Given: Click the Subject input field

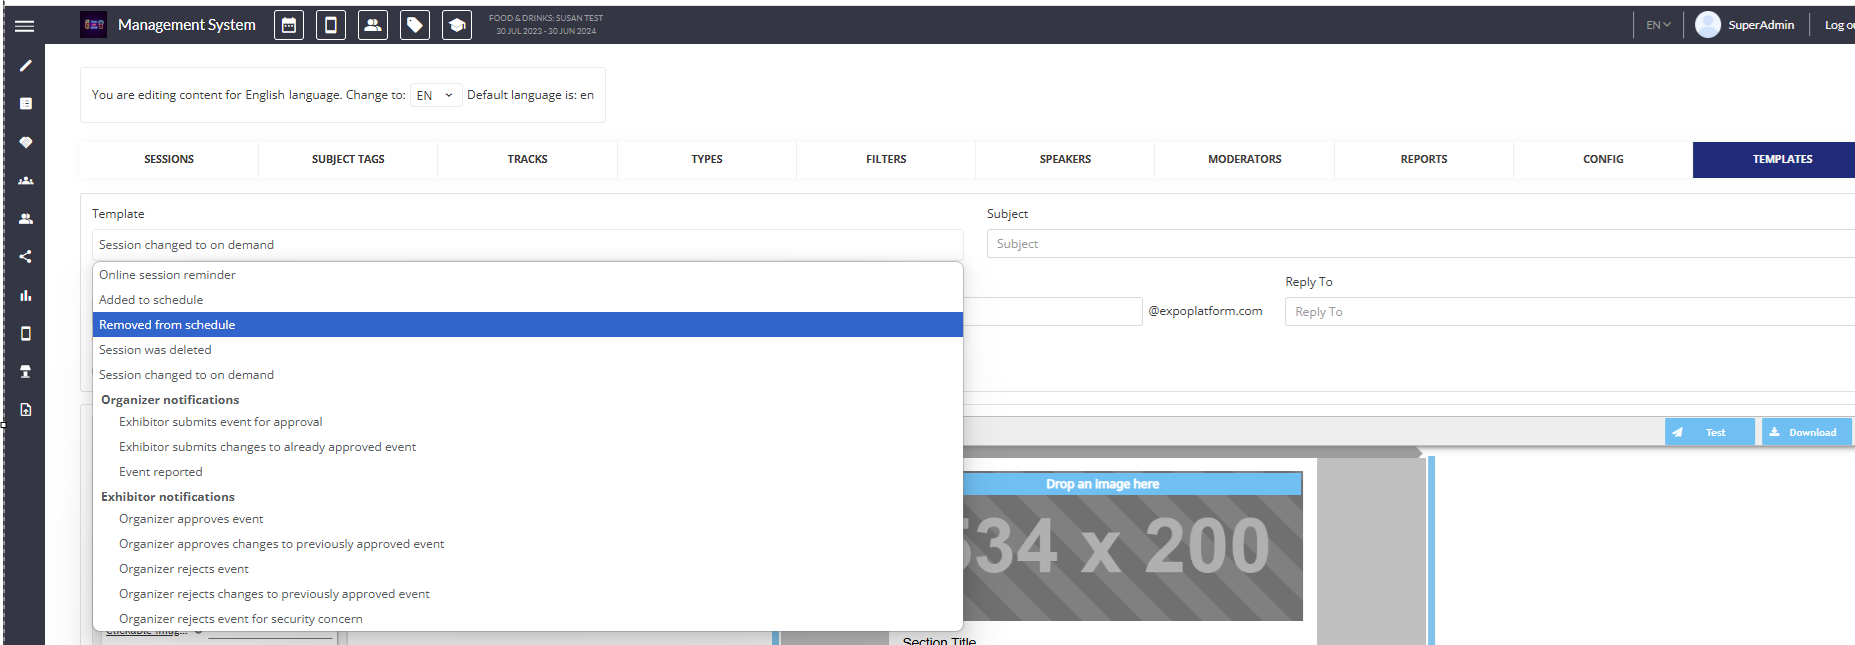Looking at the screenshot, I should [1420, 244].
